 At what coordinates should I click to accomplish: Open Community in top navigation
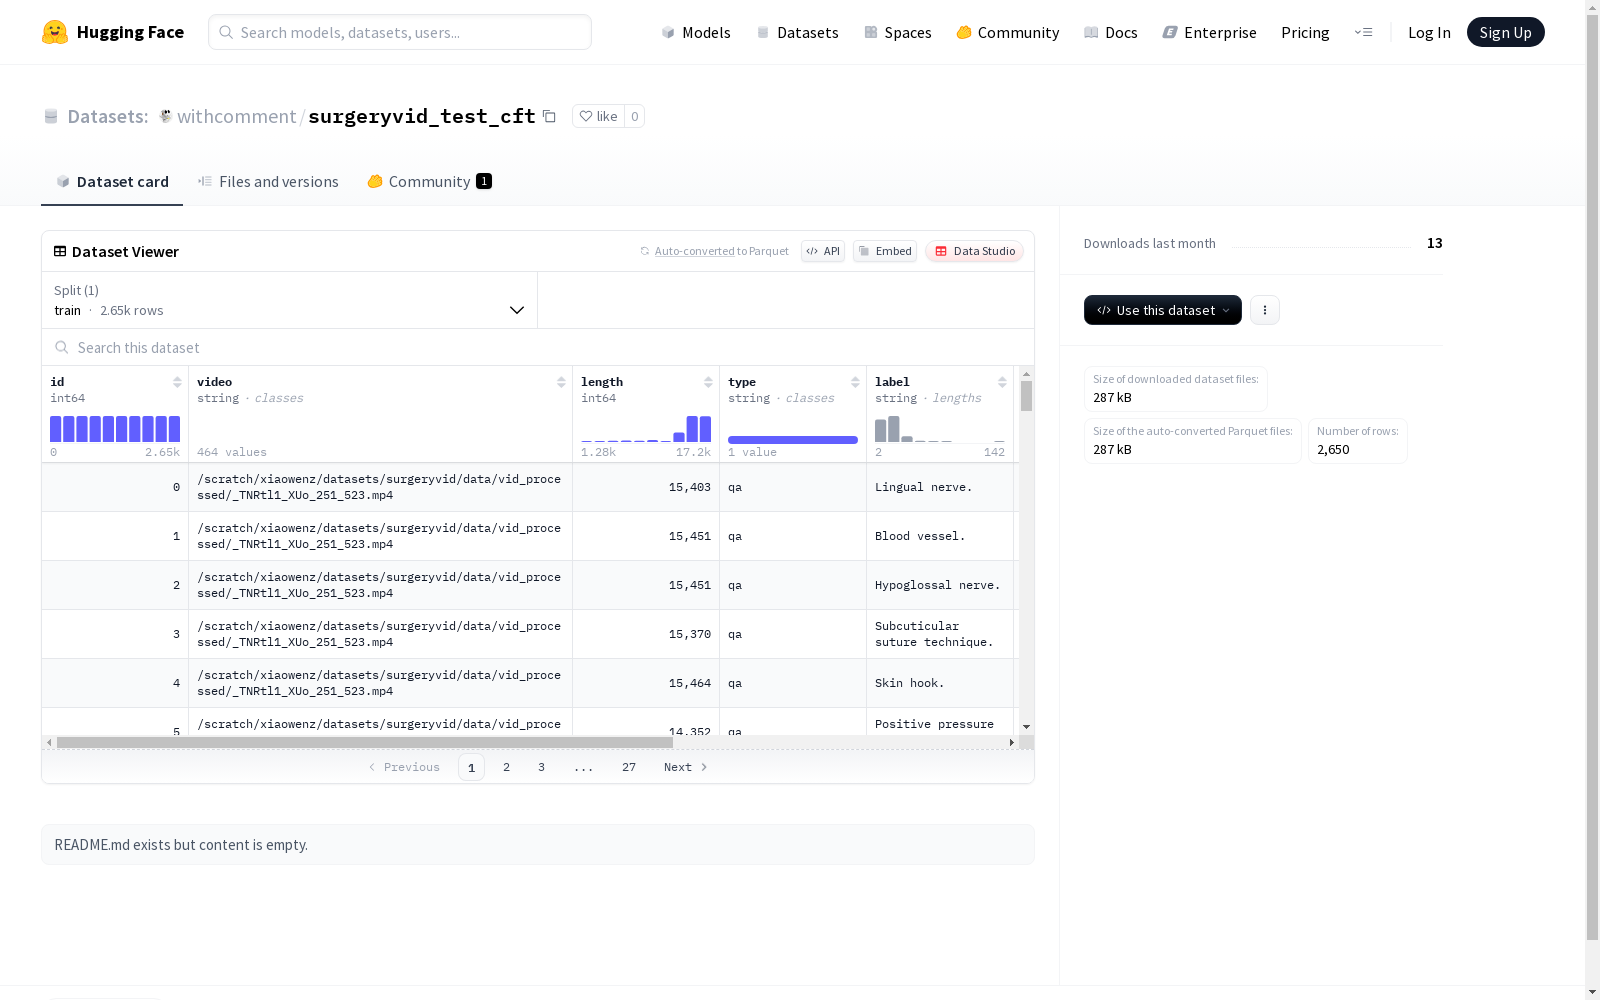(x=1008, y=32)
